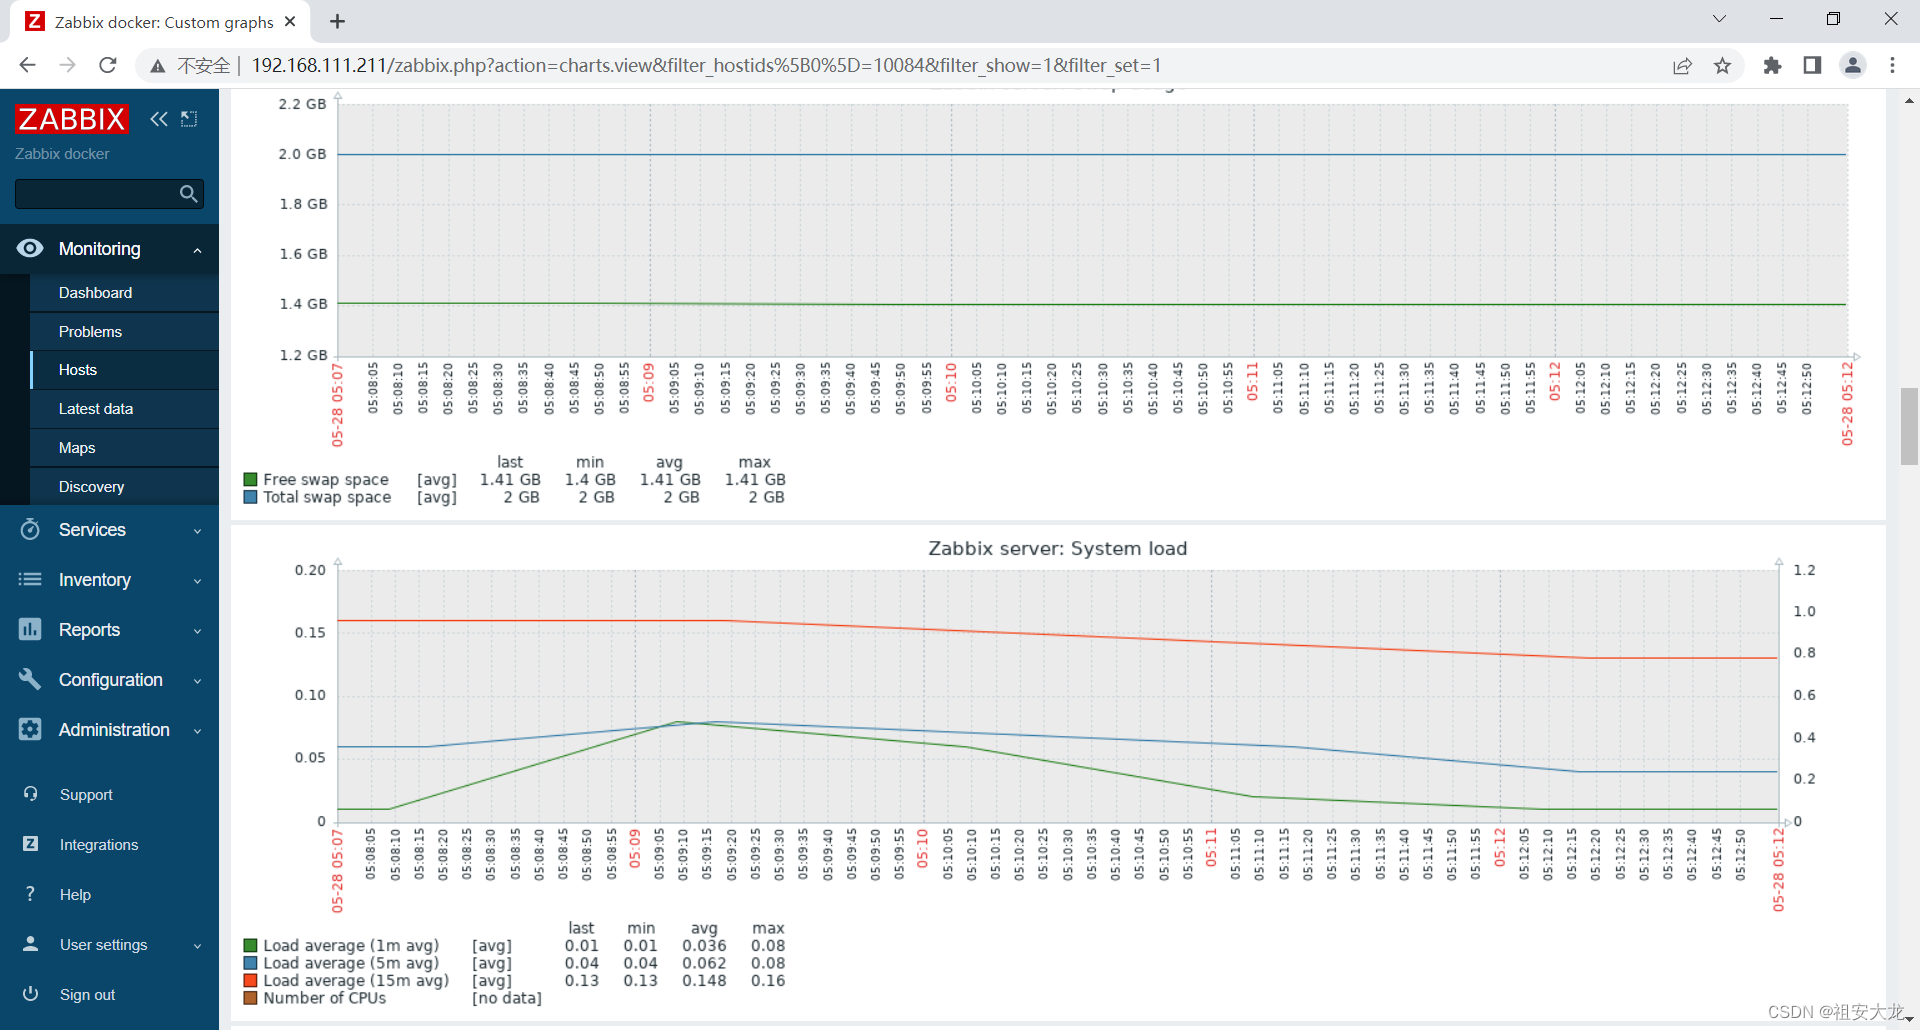Click the Support link
This screenshot has width=1920, height=1030.
click(86, 794)
